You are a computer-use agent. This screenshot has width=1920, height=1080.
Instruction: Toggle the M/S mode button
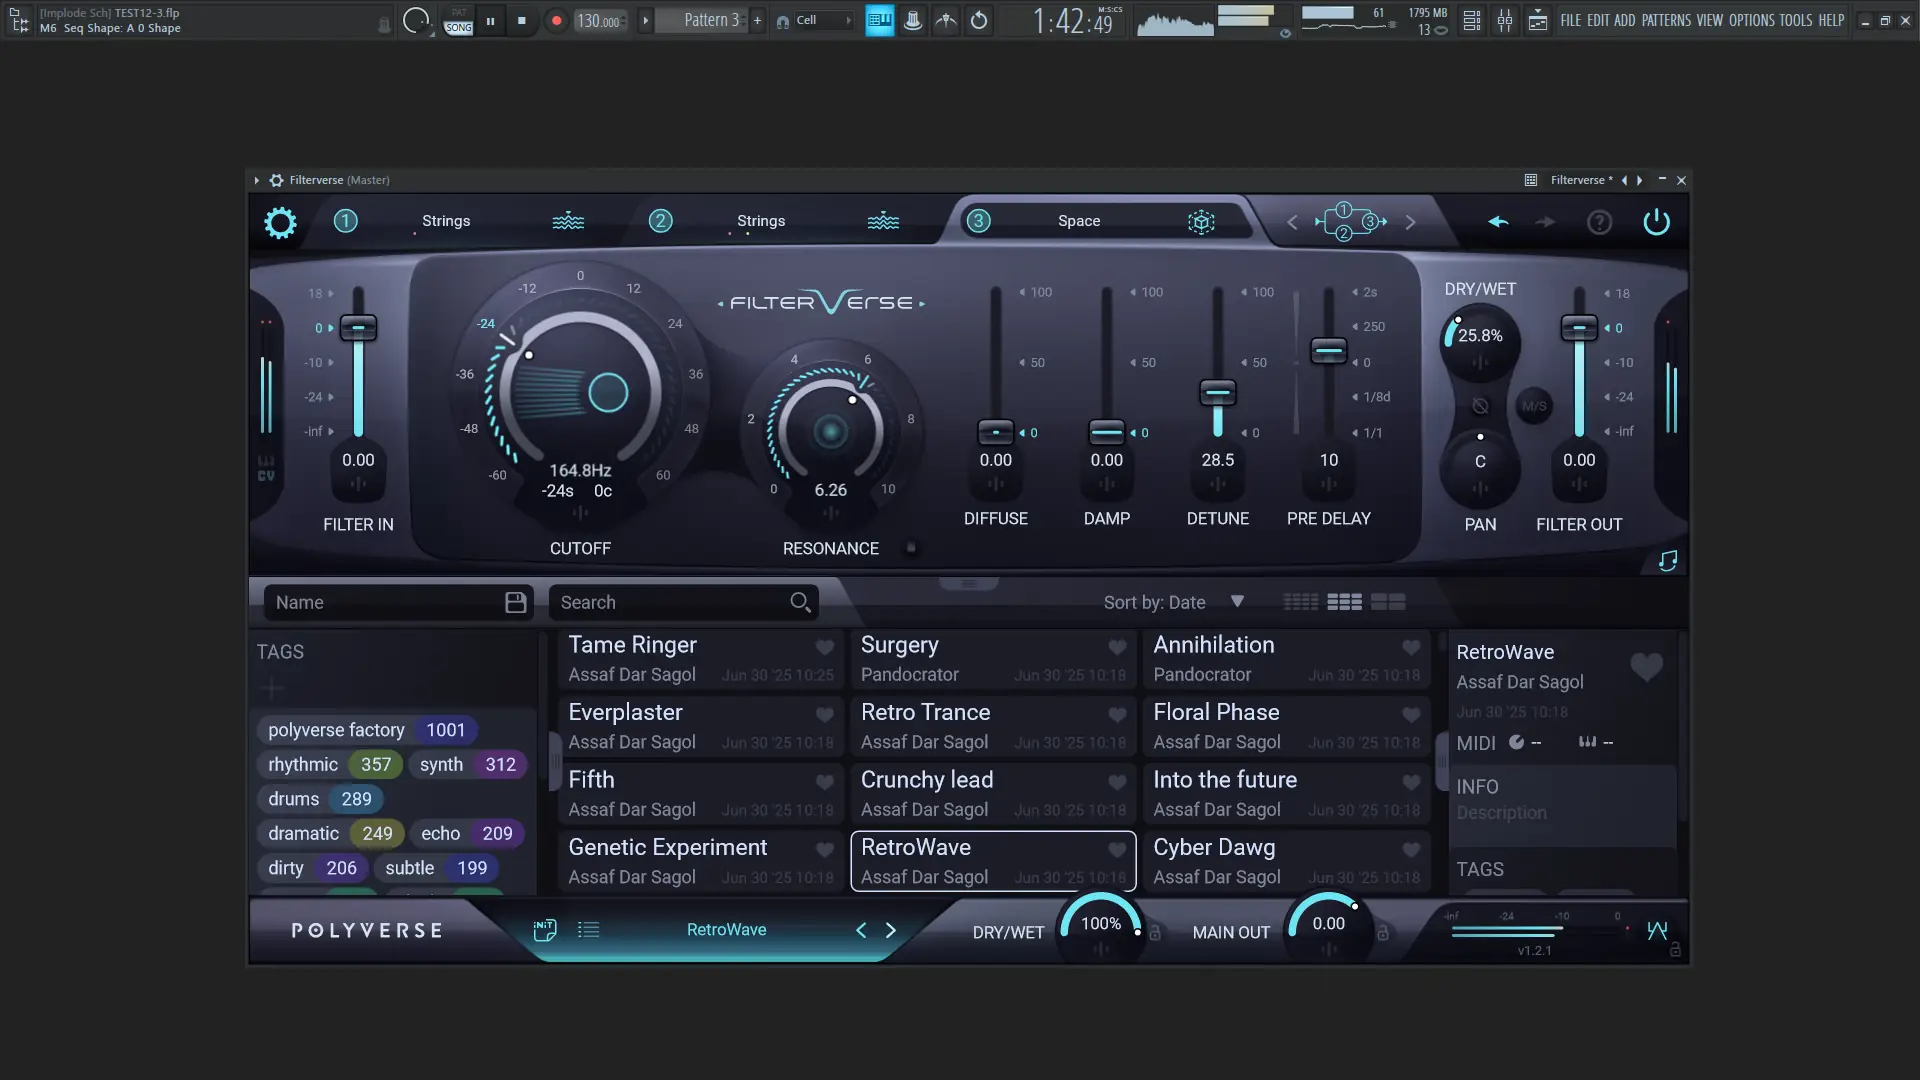click(1534, 406)
